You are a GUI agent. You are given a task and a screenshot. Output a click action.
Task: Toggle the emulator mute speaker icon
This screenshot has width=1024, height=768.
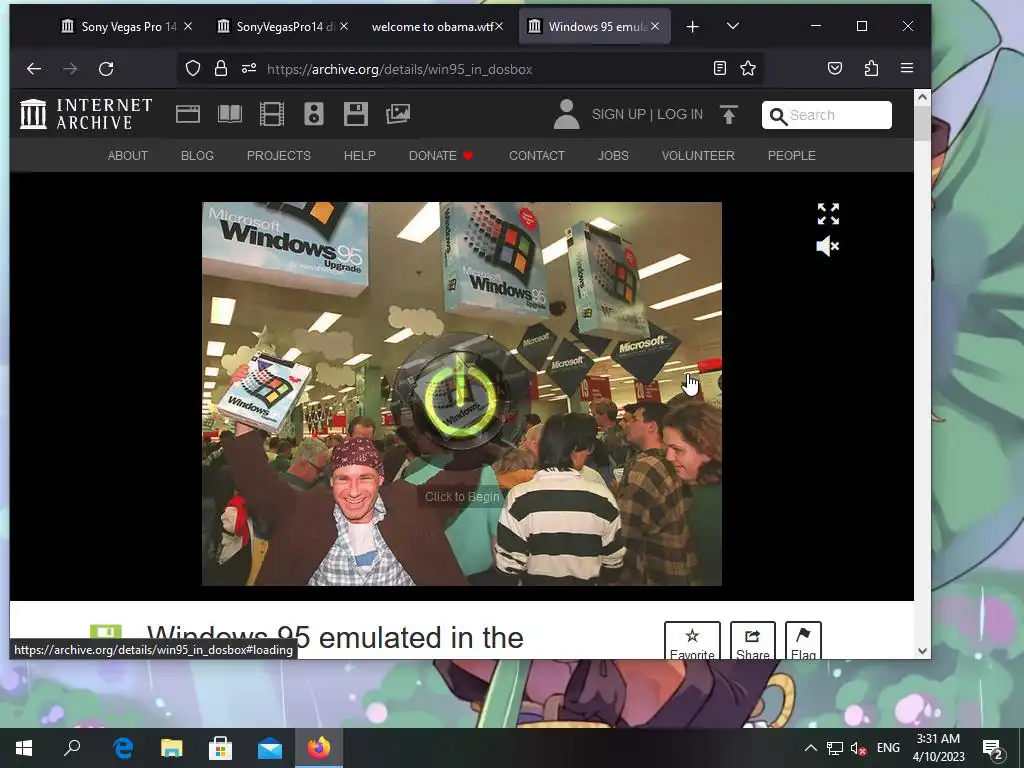pos(828,246)
